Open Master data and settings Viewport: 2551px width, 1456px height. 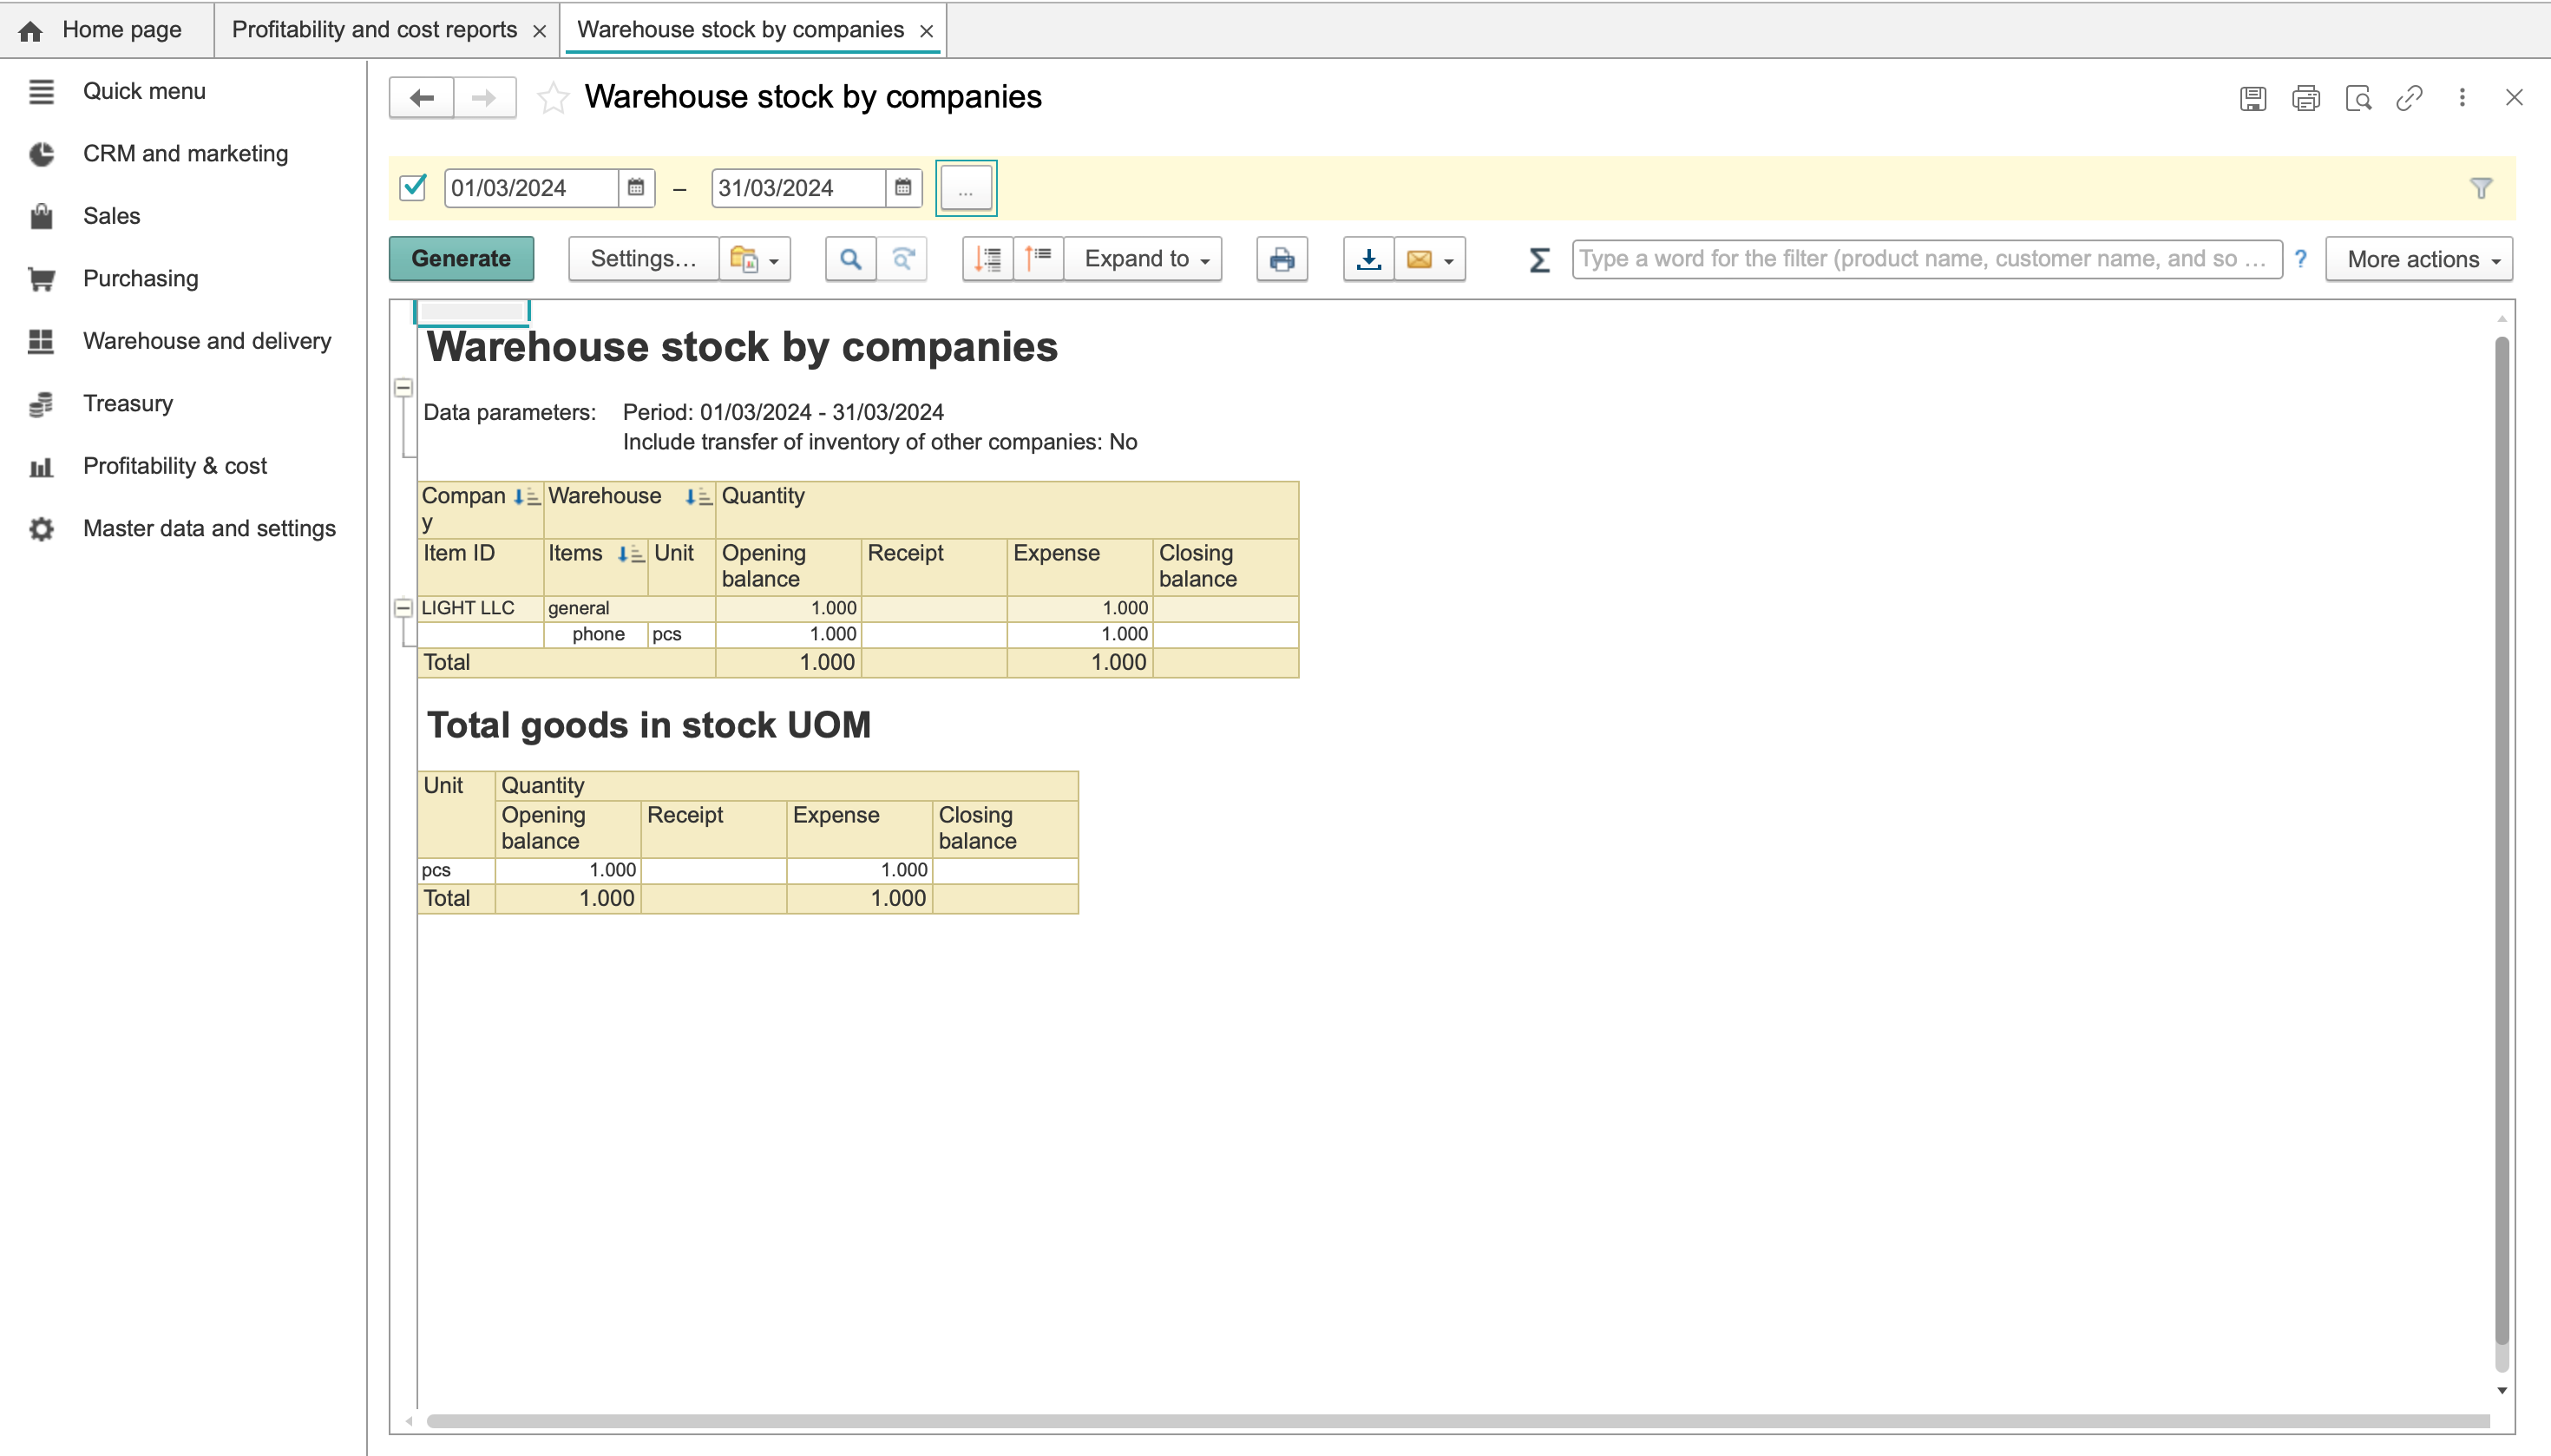coord(209,528)
